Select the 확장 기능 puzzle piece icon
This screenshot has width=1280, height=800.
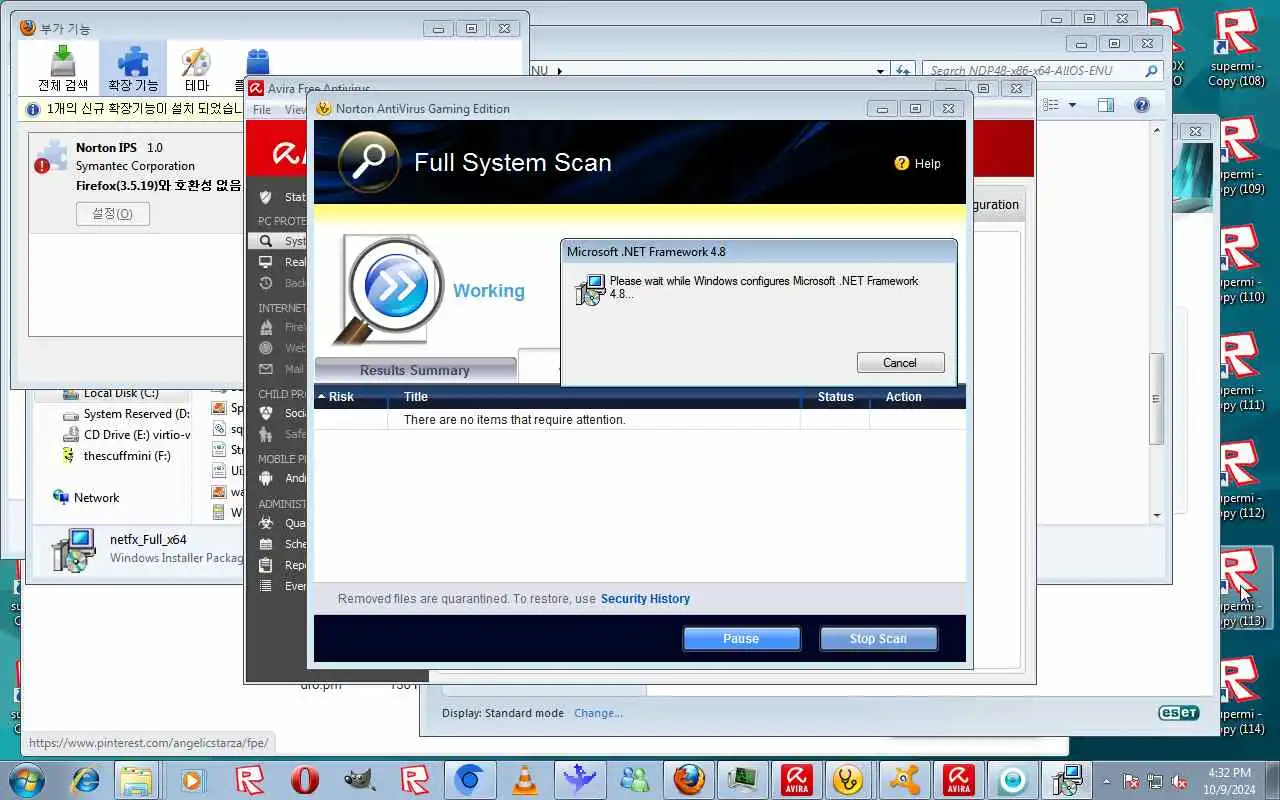[133, 68]
